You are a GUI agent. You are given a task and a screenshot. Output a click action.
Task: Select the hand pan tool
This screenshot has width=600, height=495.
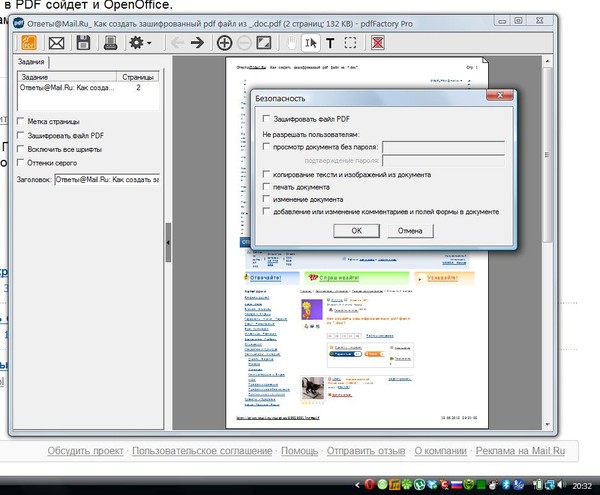pos(292,43)
